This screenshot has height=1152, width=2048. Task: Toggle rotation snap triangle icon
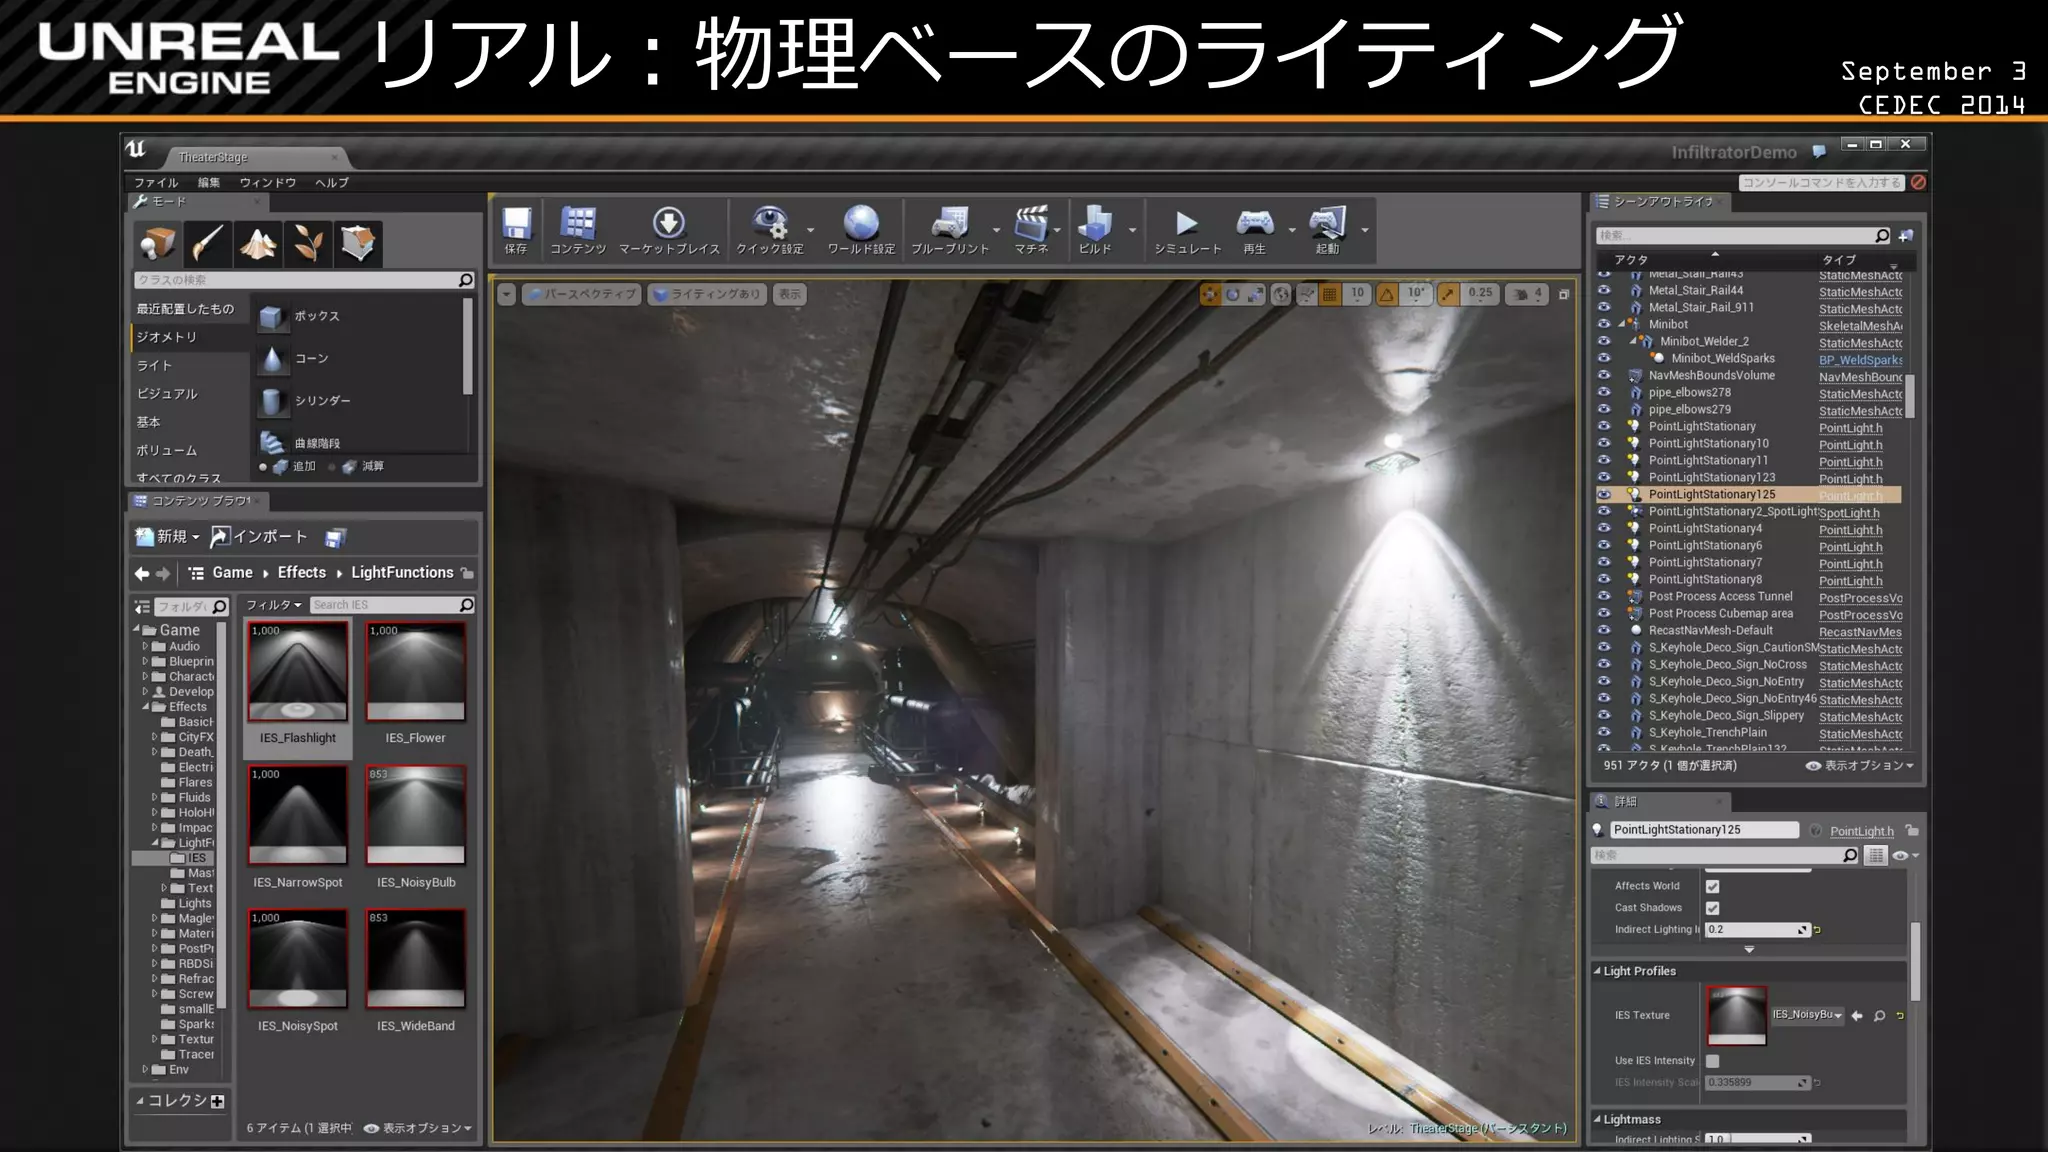(1387, 294)
